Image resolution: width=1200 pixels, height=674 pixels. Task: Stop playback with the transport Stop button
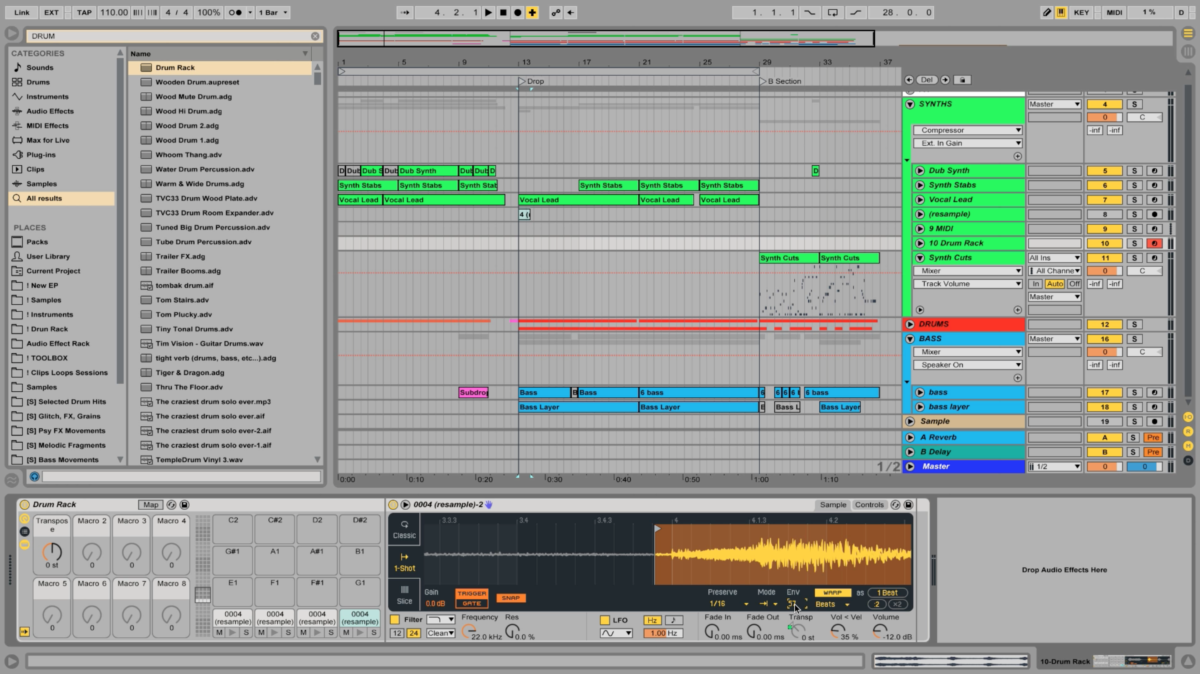[503, 12]
